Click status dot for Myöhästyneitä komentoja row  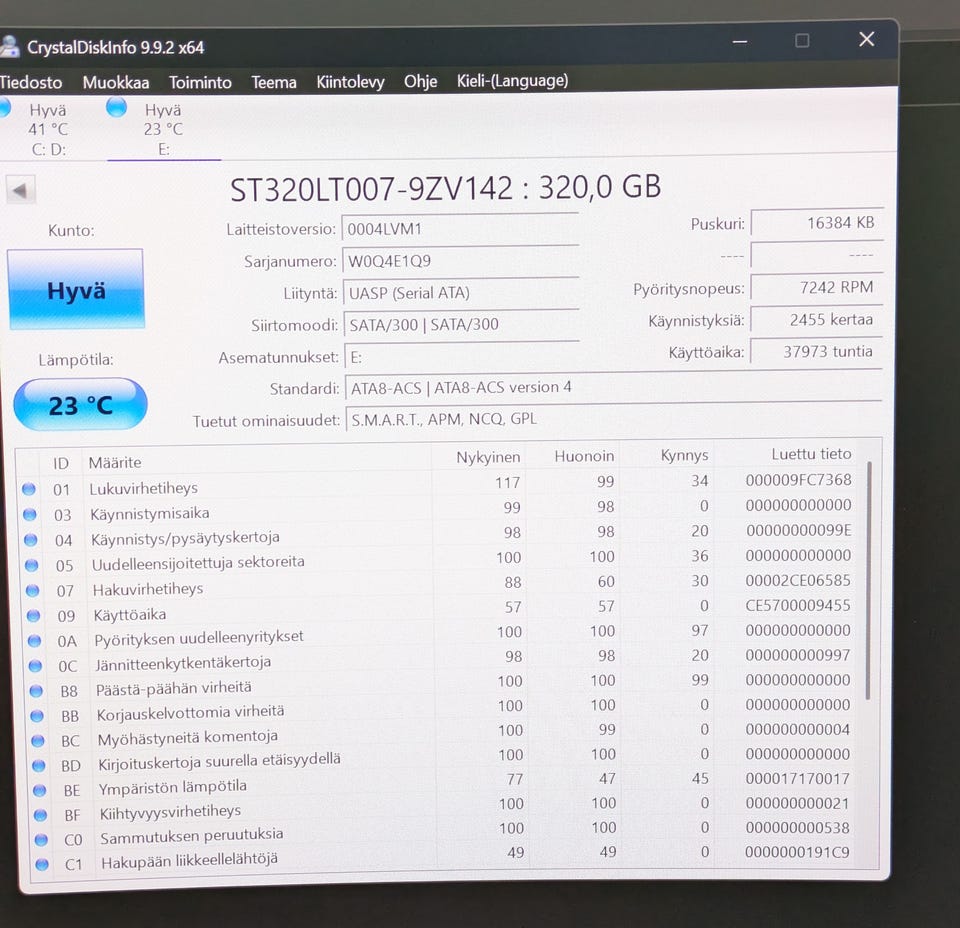point(38,741)
